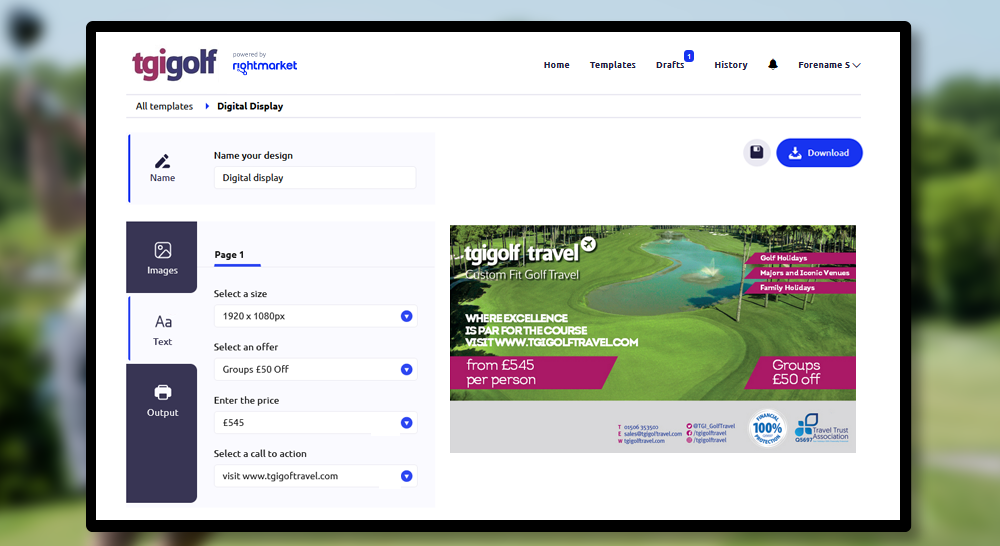Click the 'Select a call to action' label
Image resolution: width=1000 pixels, height=546 pixels.
(260, 454)
